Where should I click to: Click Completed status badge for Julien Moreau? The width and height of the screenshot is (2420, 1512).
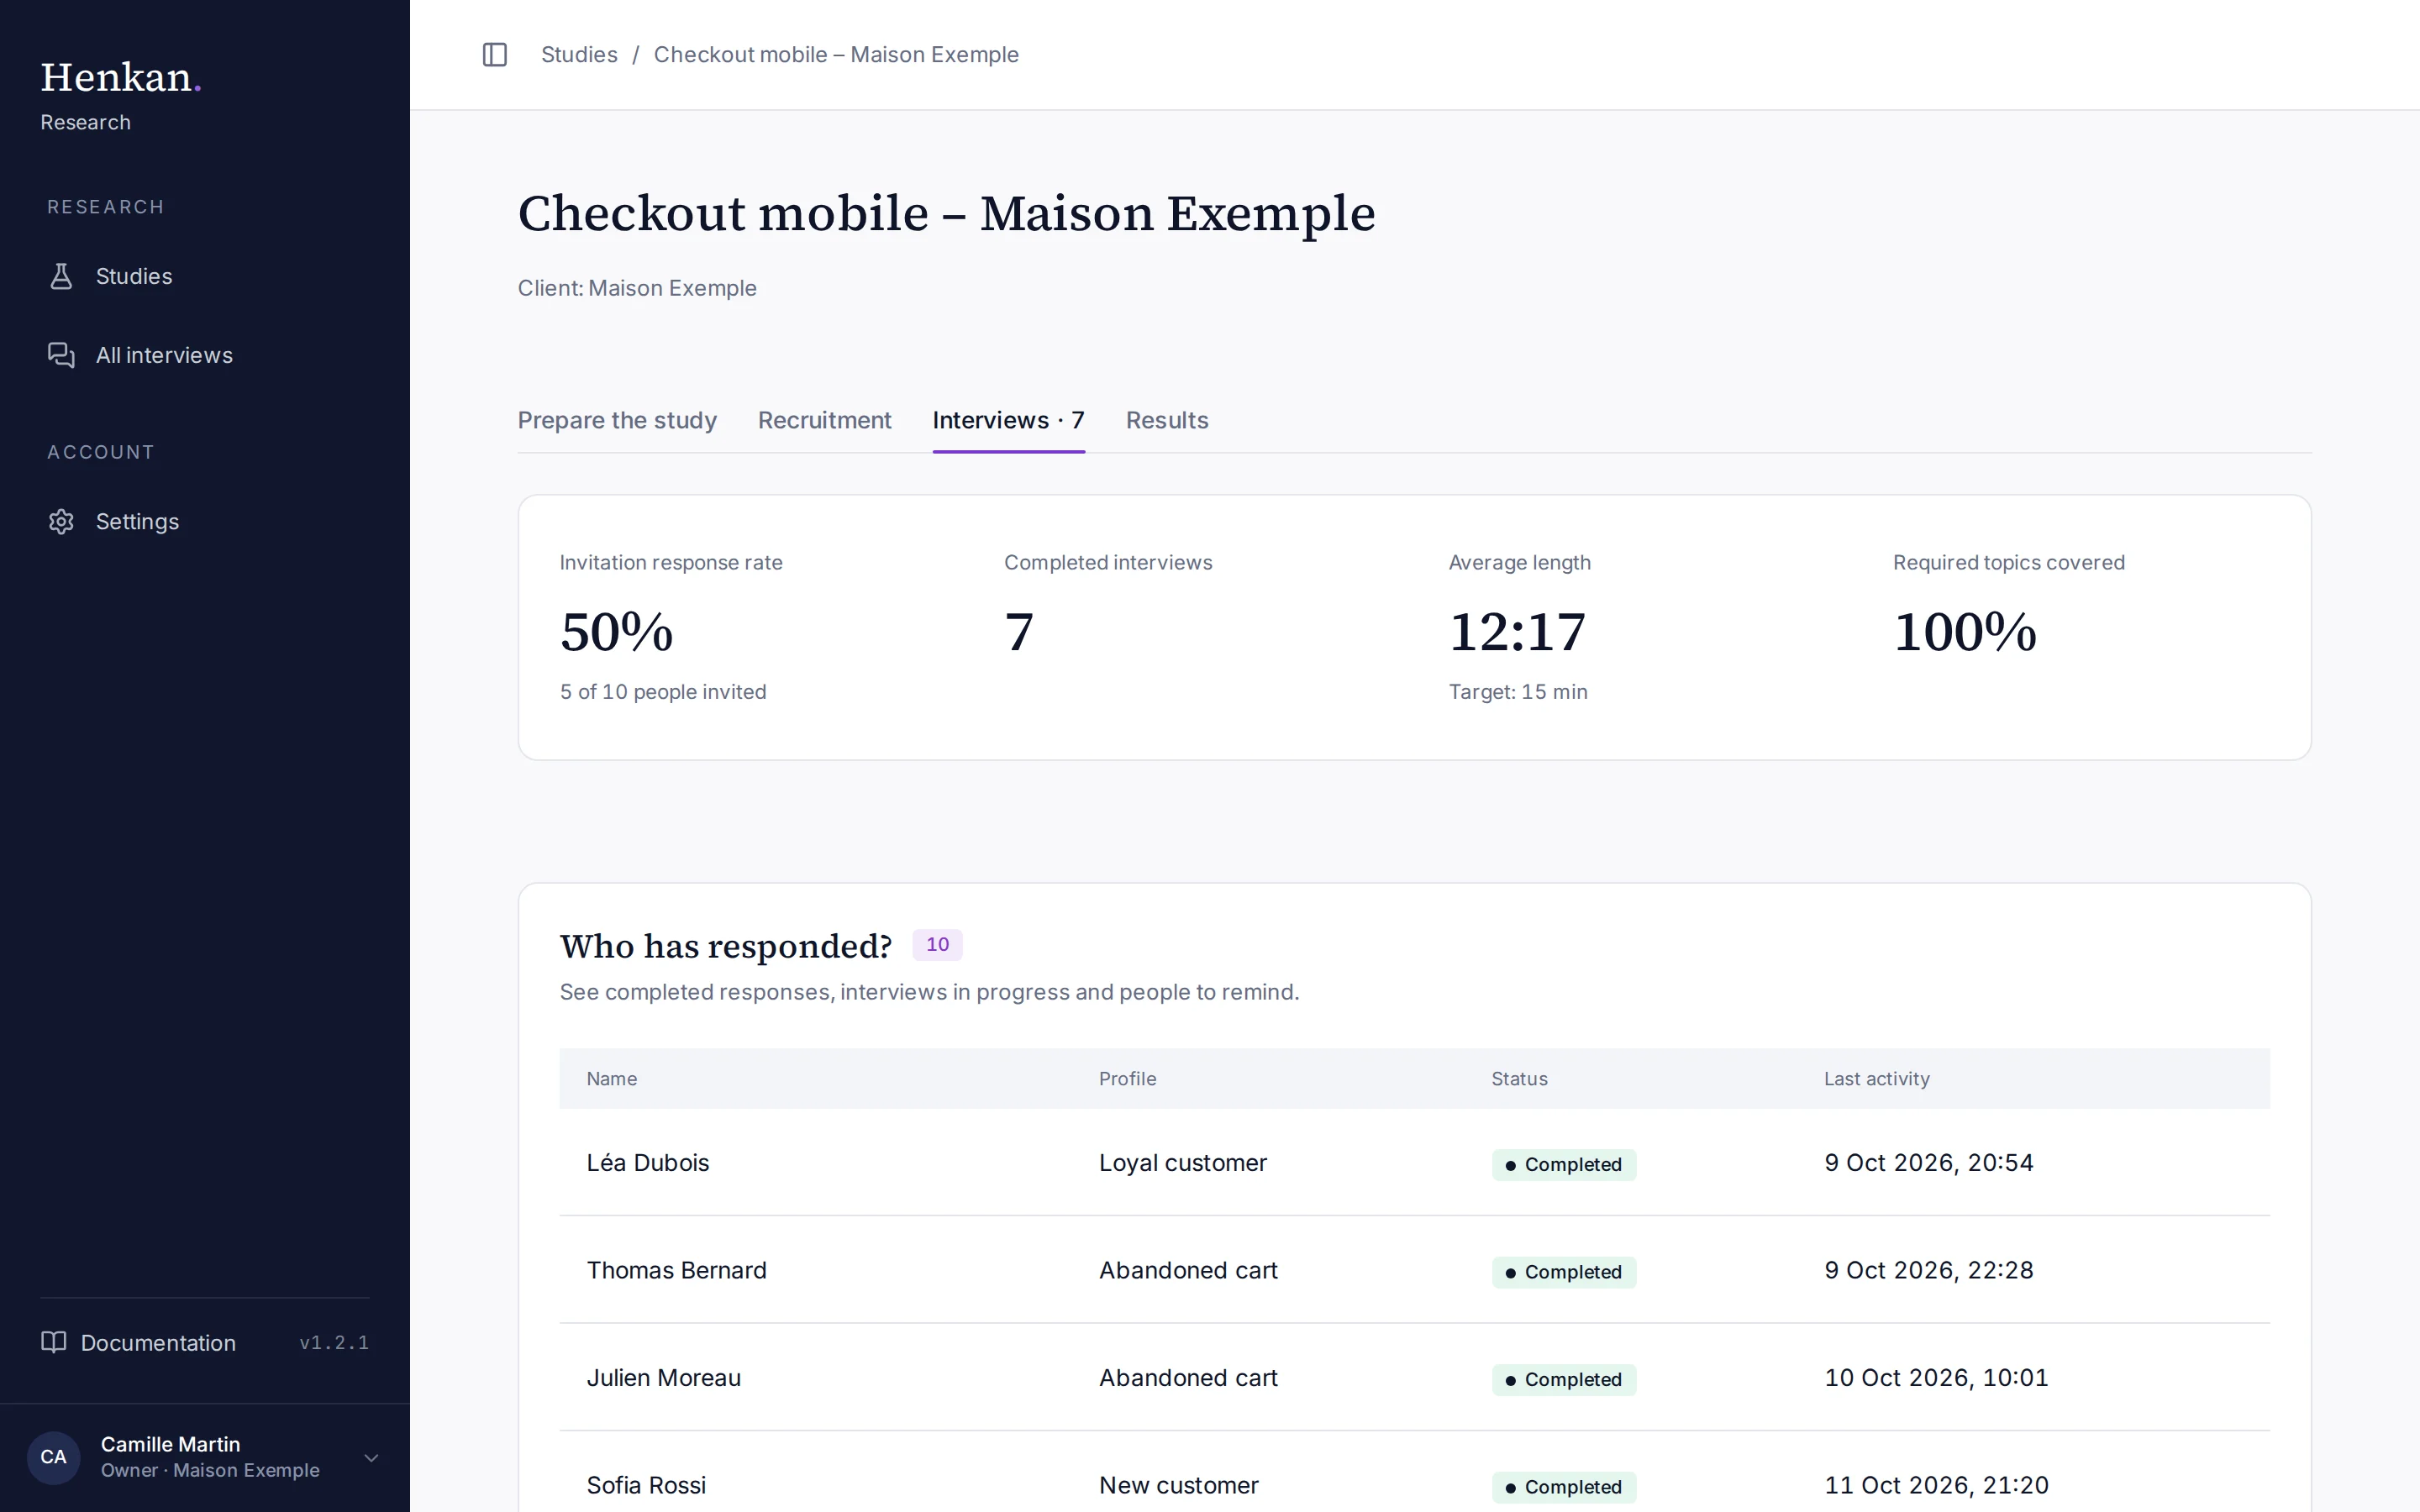[x=1564, y=1380]
